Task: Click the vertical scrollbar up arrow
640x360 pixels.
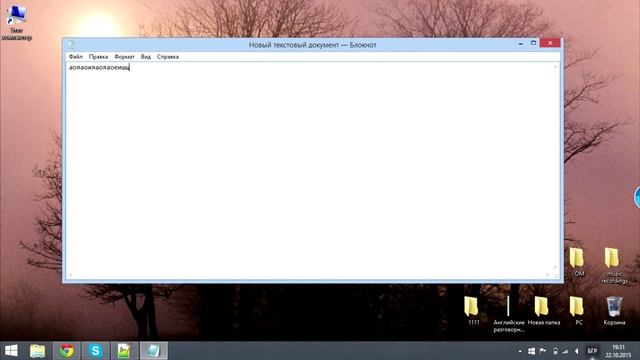Action: (555, 67)
